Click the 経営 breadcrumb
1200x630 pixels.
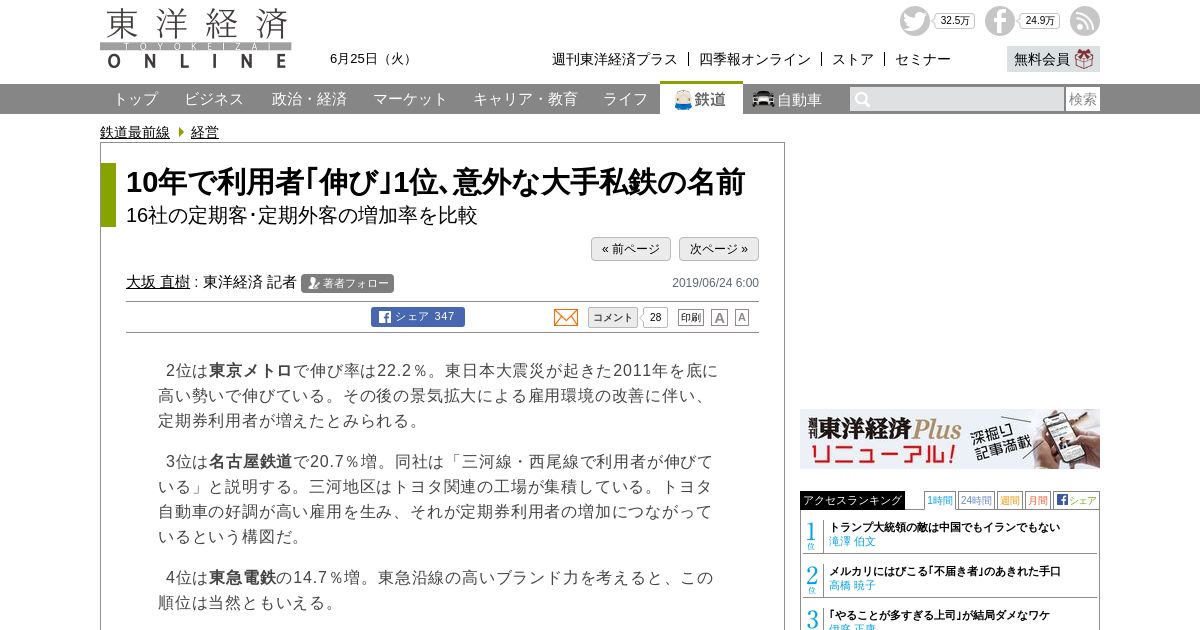tap(205, 132)
